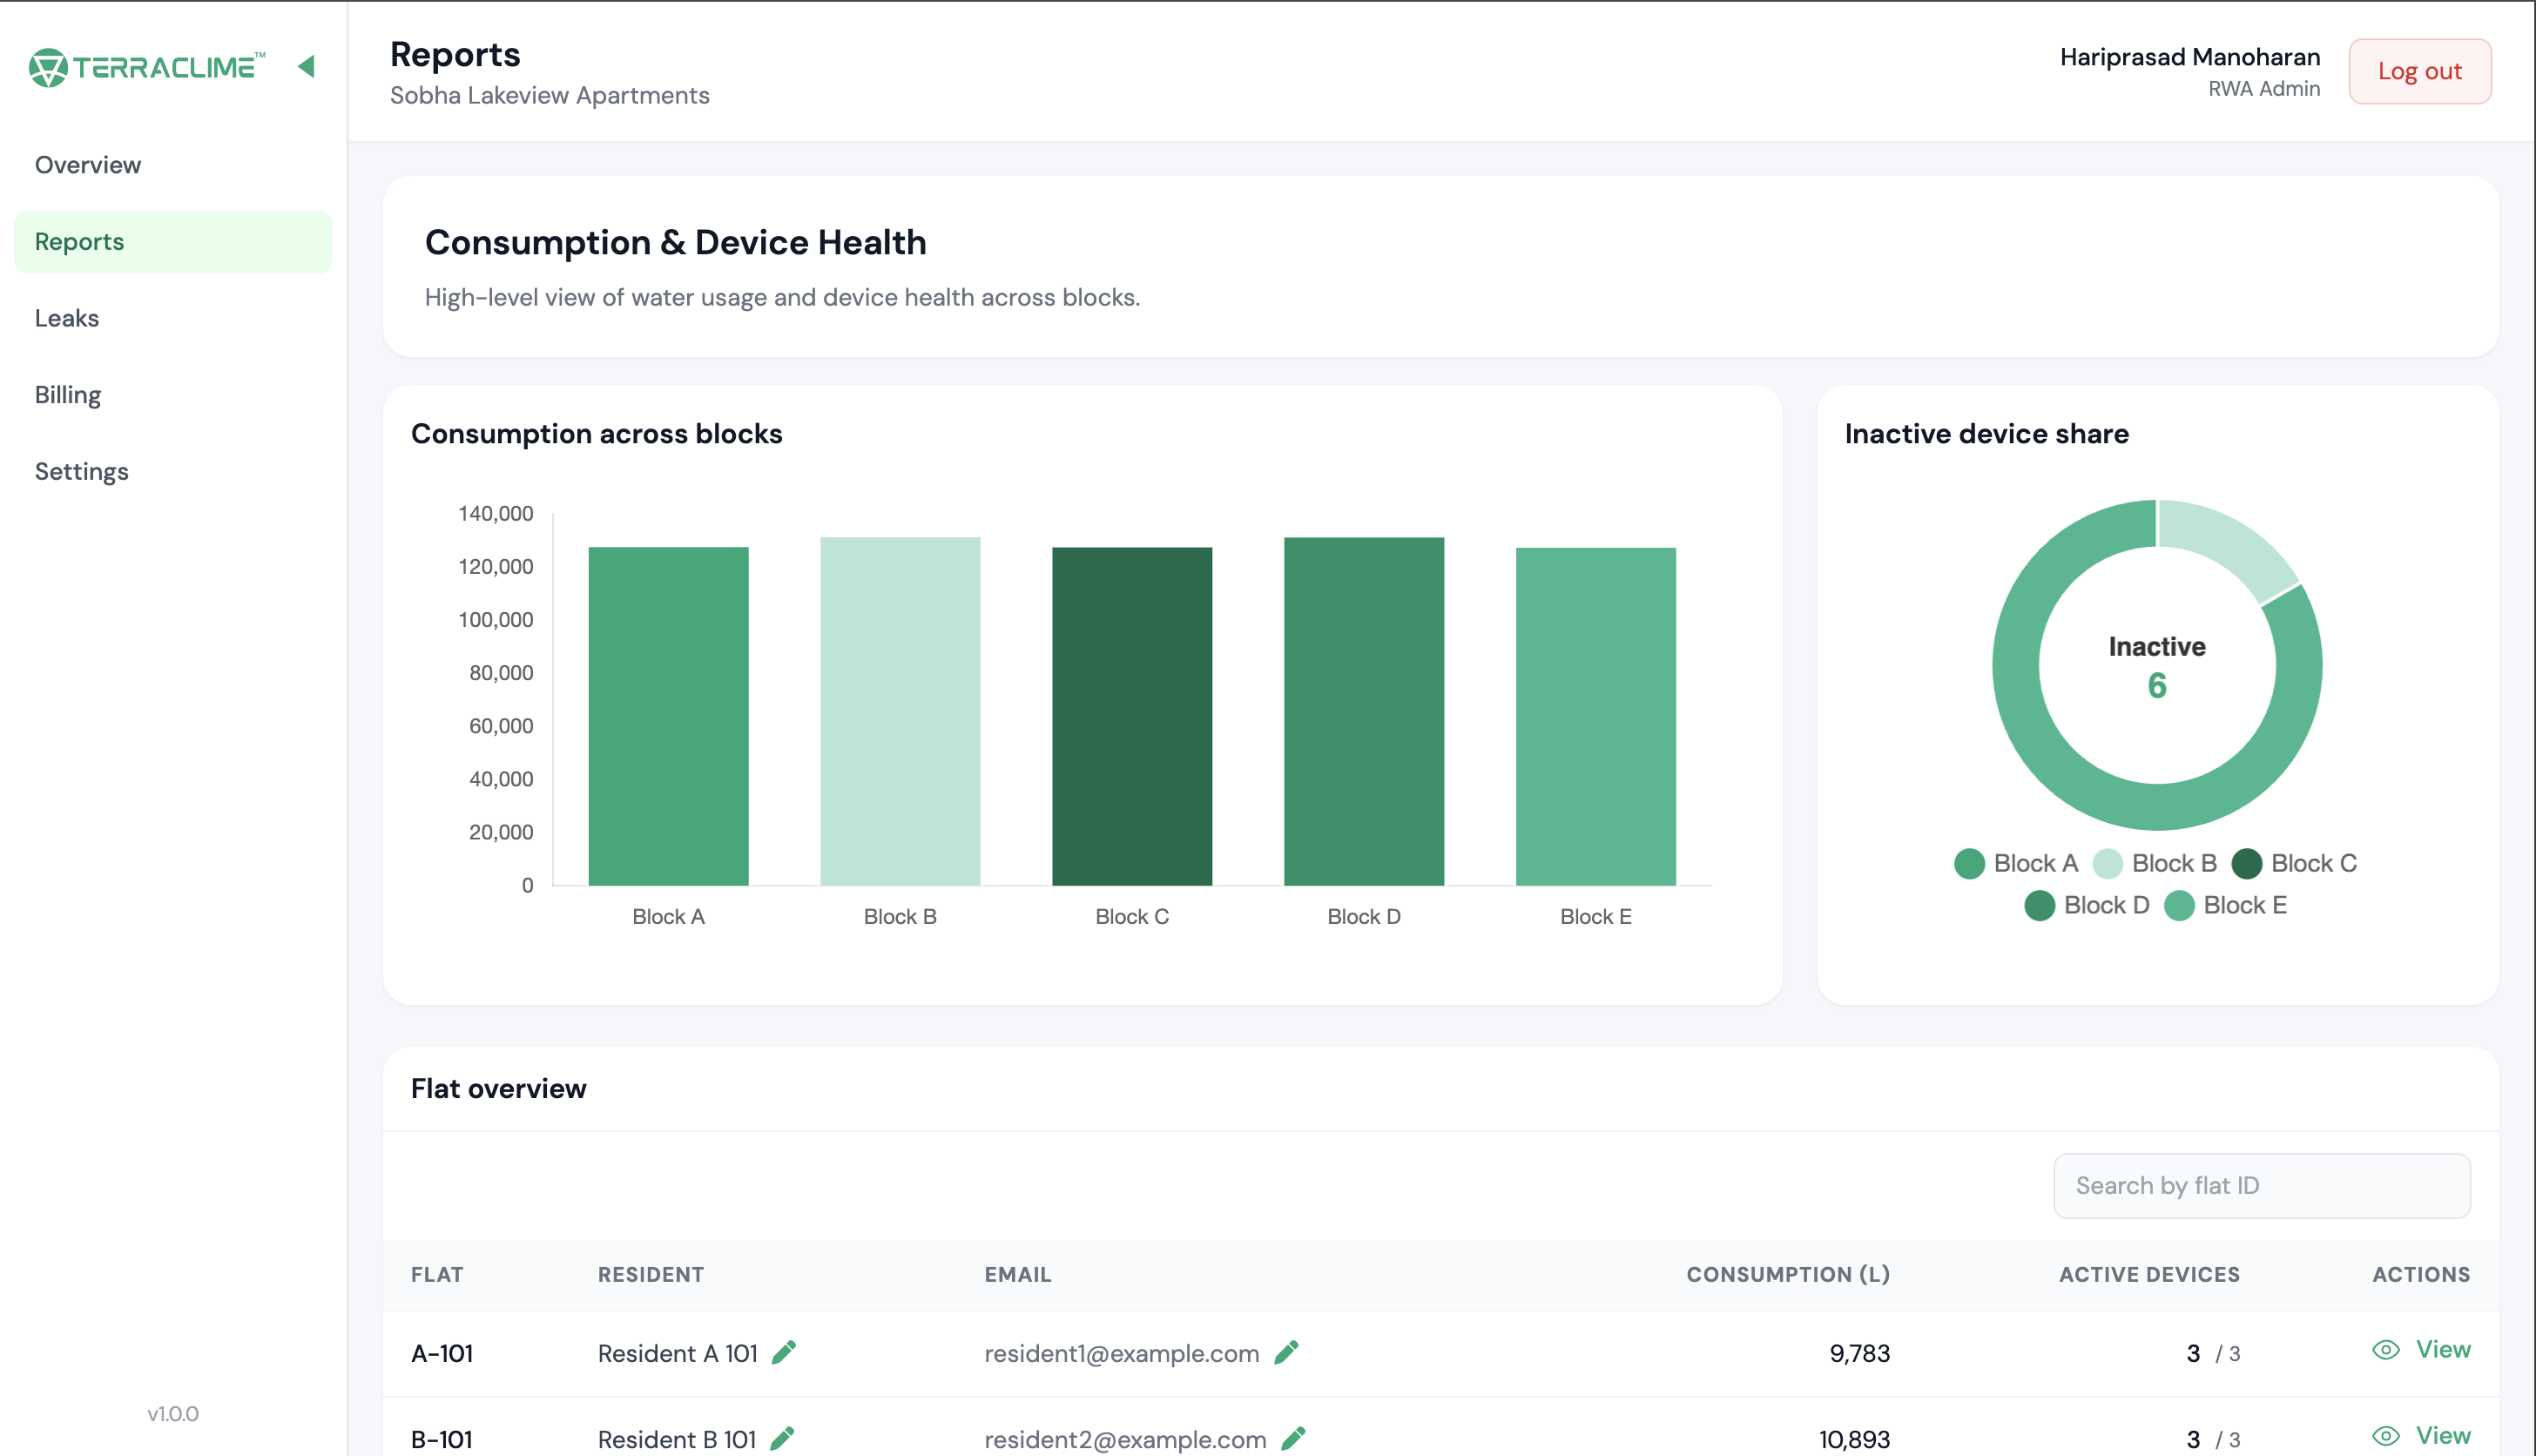Click the eye icon in B-101 row

coord(2386,1436)
